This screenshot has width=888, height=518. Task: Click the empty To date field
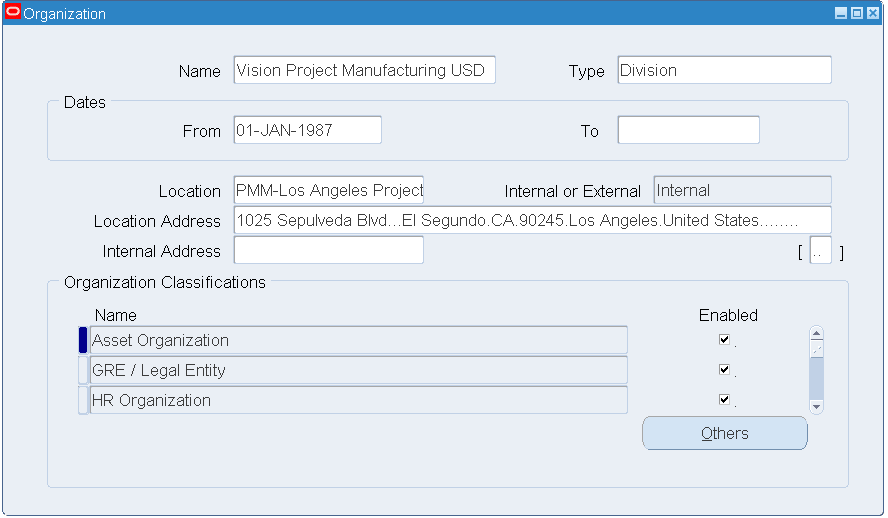click(688, 130)
